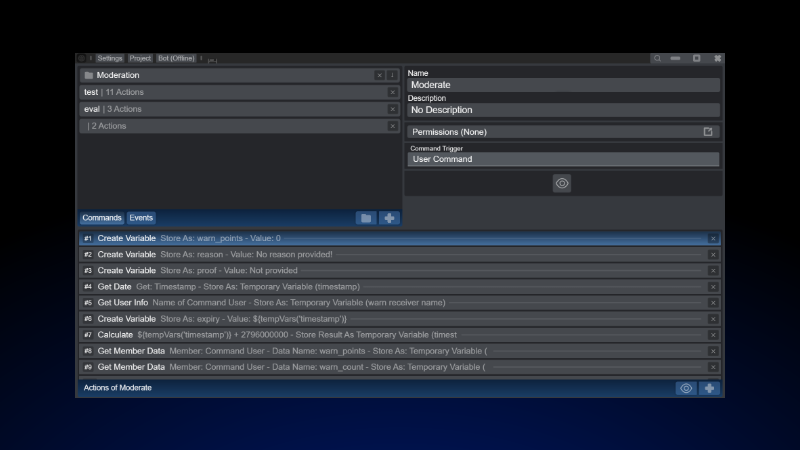Switch to the Events tab

(x=141, y=218)
